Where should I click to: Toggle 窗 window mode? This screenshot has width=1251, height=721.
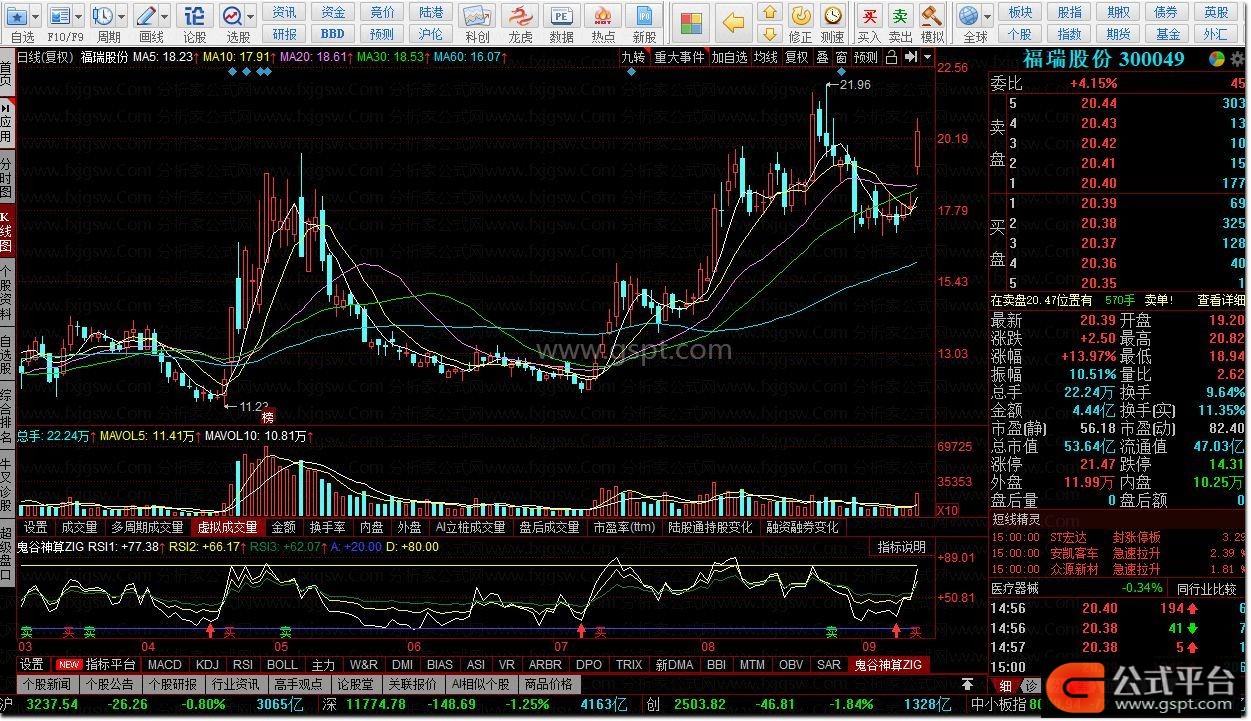coord(841,57)
